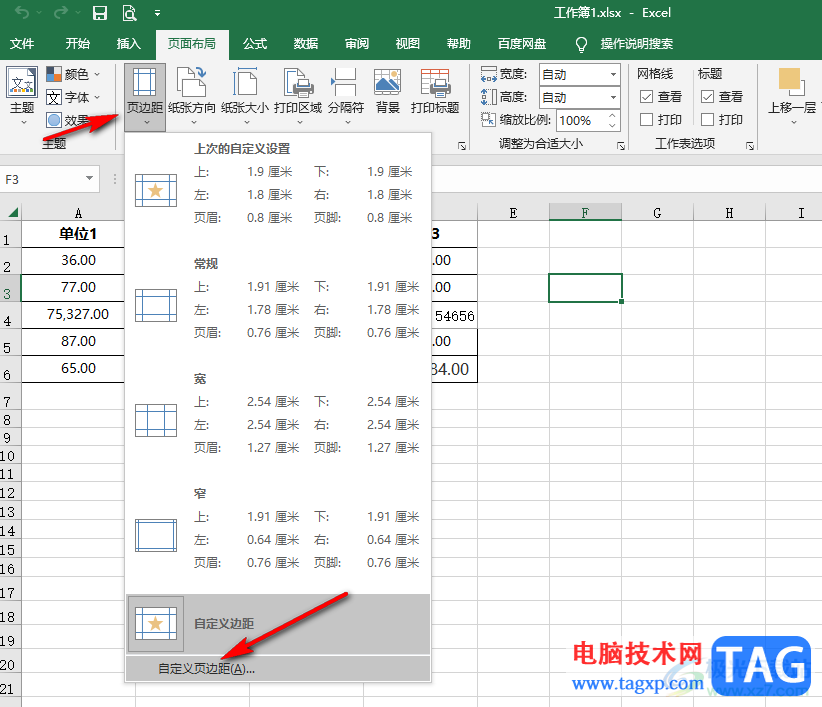Toggle 网格线 查看 gridlines view checkbox
Viewport: 822px width, 707px height.
[646, 96]
